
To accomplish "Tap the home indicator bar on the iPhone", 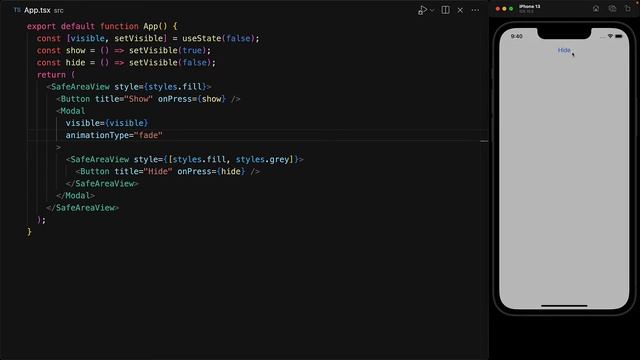I will [564, 305].
